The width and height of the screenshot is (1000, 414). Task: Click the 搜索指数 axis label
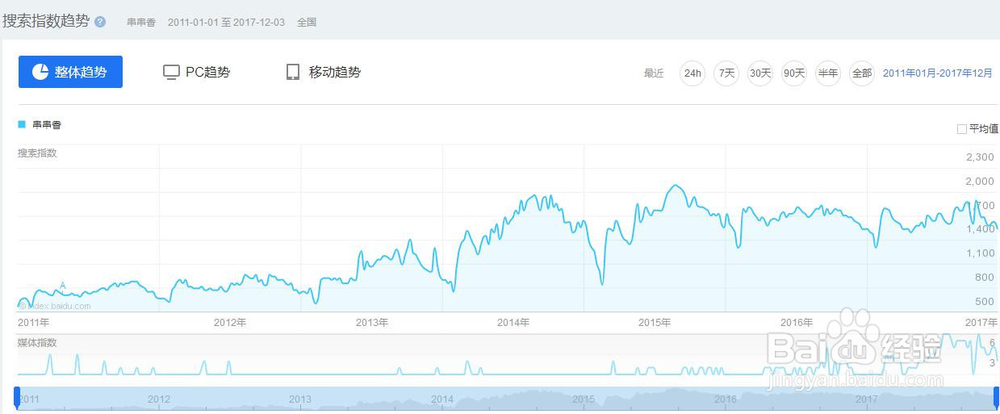pos(38,153)
